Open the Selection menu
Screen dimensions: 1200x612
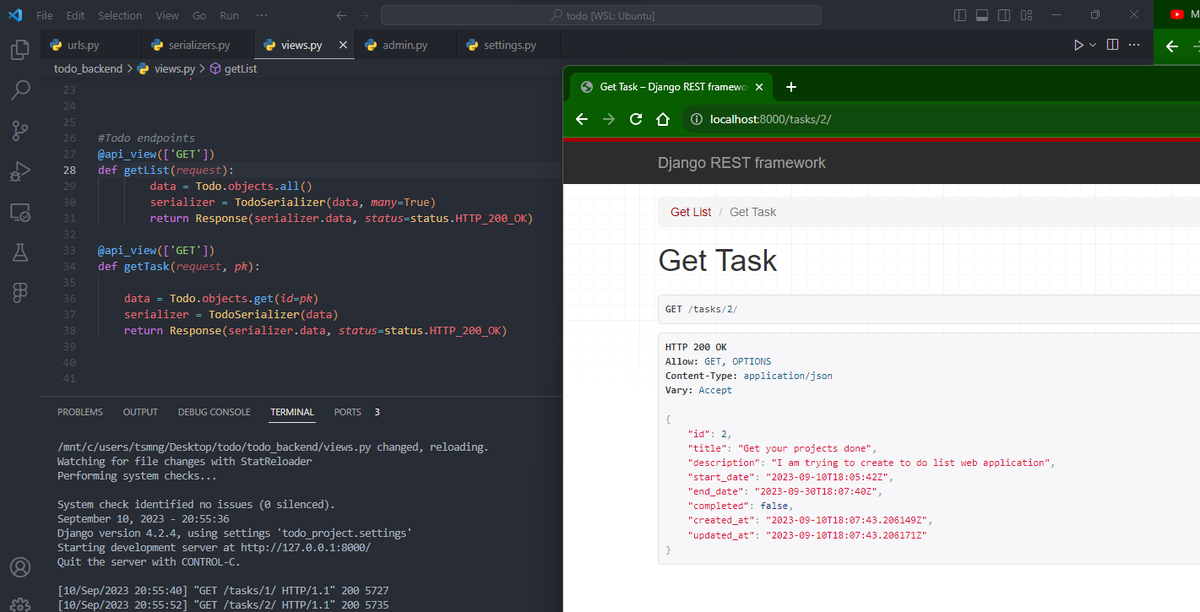click(120, 15)
